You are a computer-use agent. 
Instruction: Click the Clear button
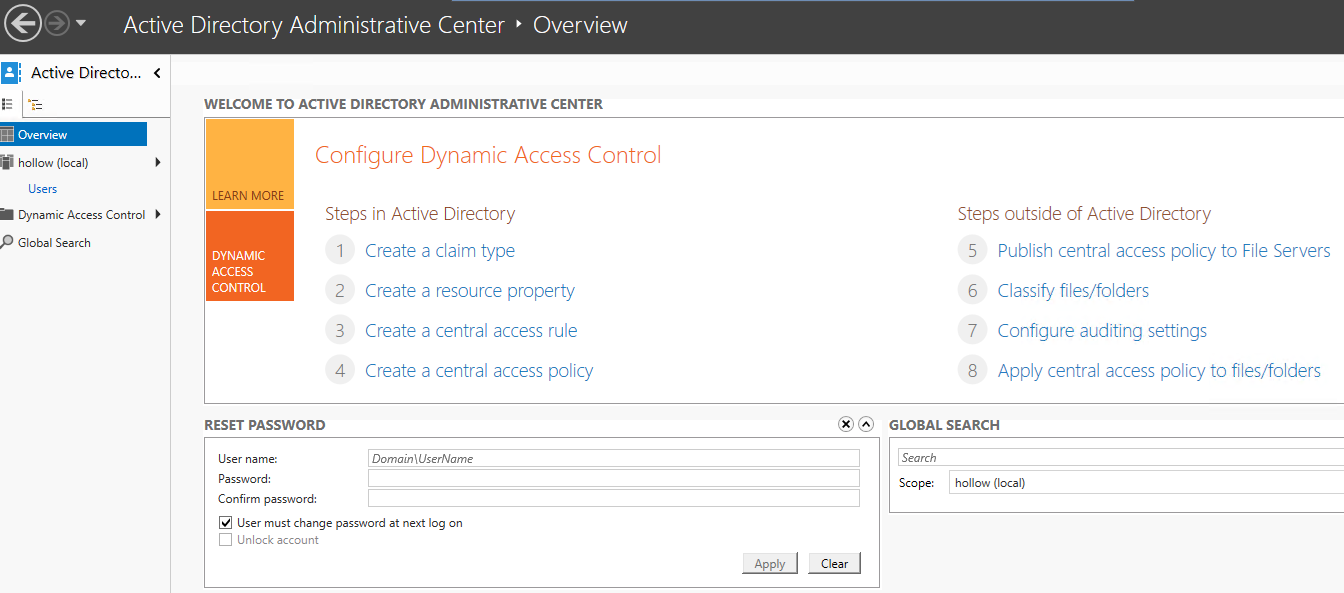pos(834,563)
